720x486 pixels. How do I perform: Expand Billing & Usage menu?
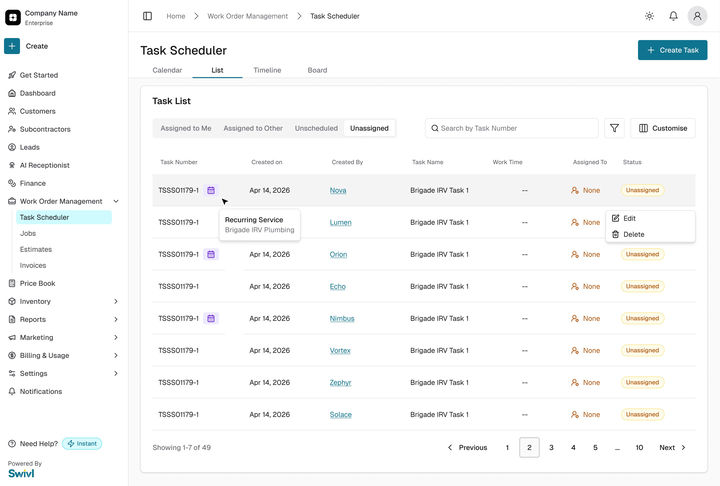coord(116,355)
